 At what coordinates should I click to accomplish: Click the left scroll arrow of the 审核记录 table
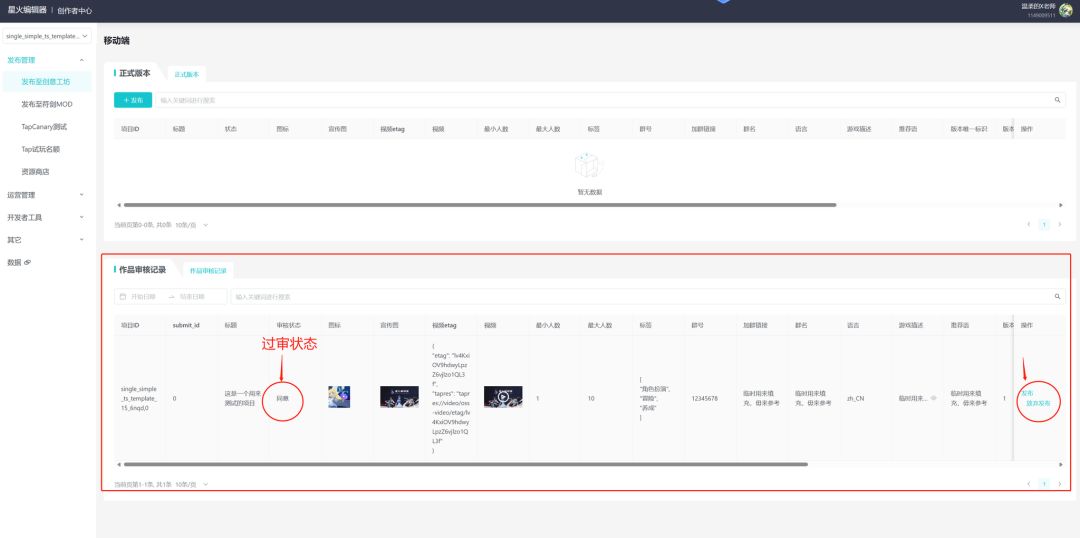(118, 464)
